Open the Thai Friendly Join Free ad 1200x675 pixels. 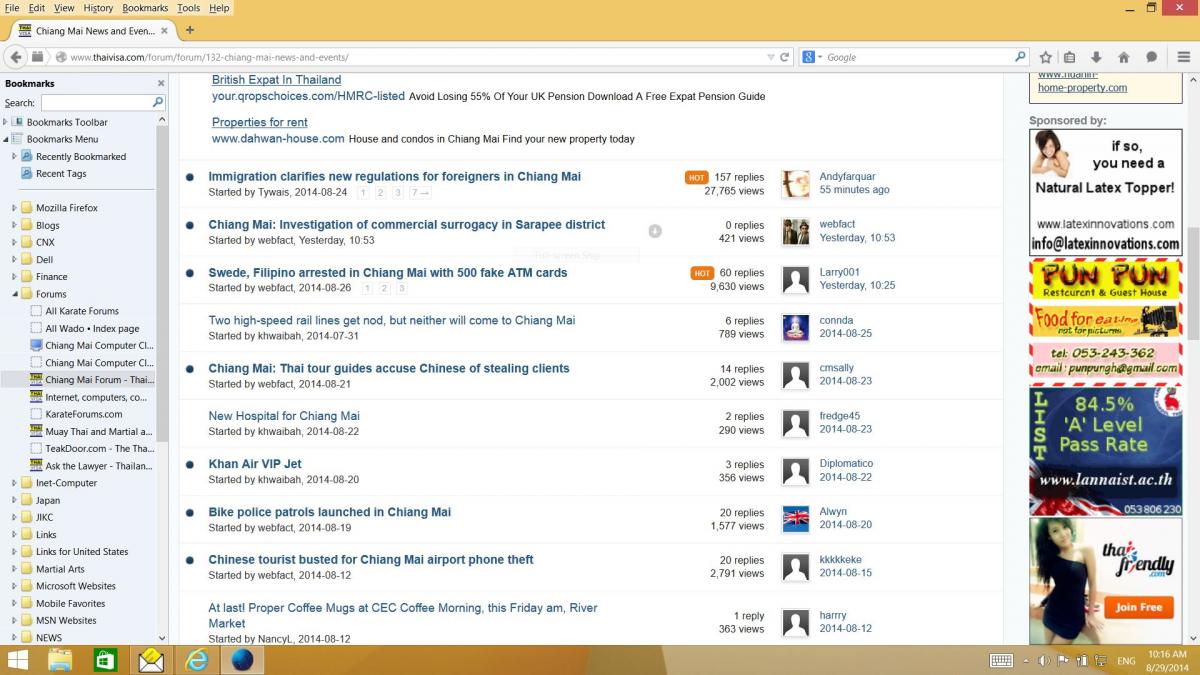coord(1138,607)
